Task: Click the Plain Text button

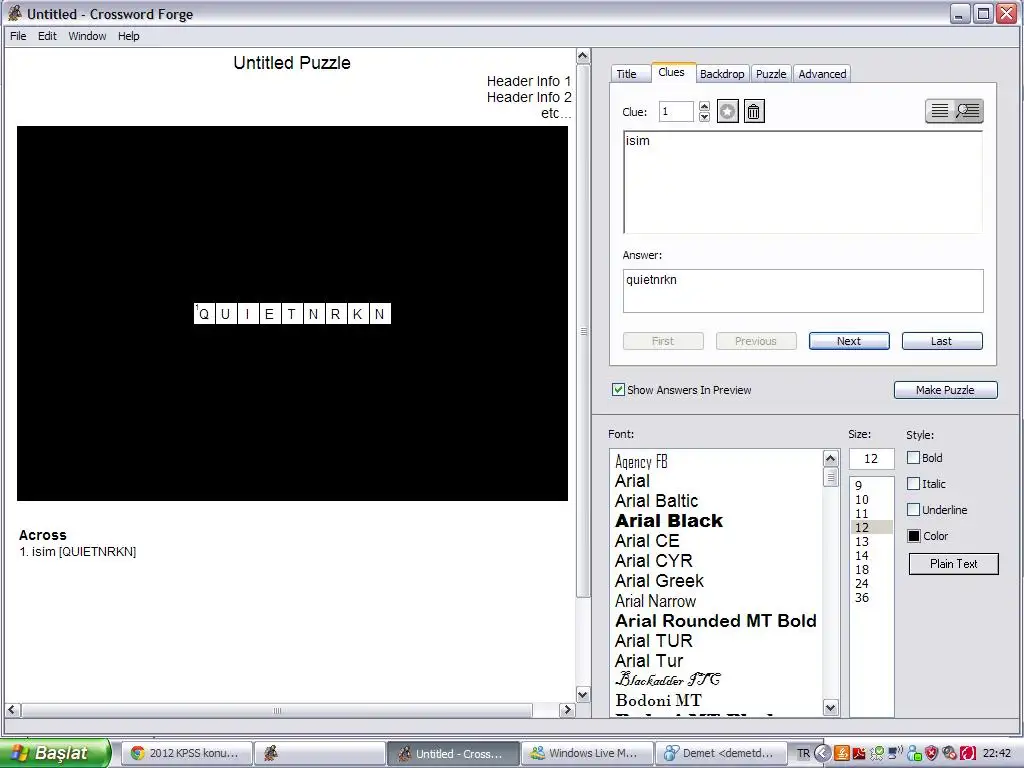Action: (953, 564)
